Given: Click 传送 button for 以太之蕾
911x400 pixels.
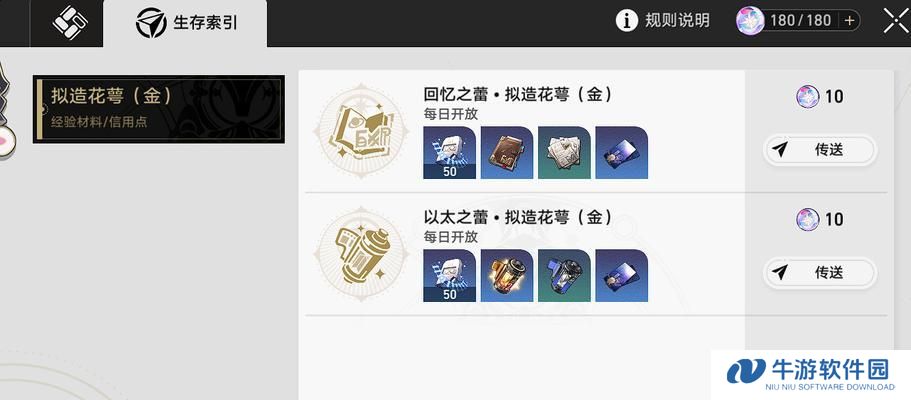Looking at the screenshot, I should click(x=819, y=272).
